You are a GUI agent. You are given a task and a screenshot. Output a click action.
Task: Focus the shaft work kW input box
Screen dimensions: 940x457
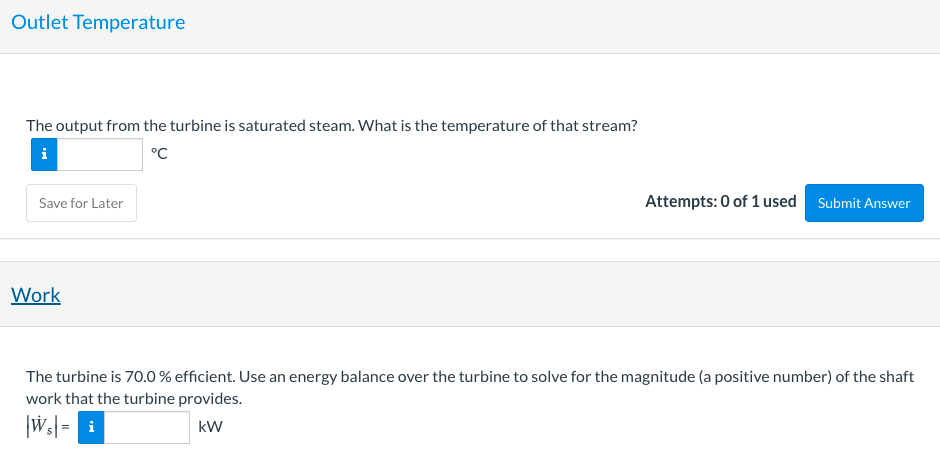tap(147, 427)
